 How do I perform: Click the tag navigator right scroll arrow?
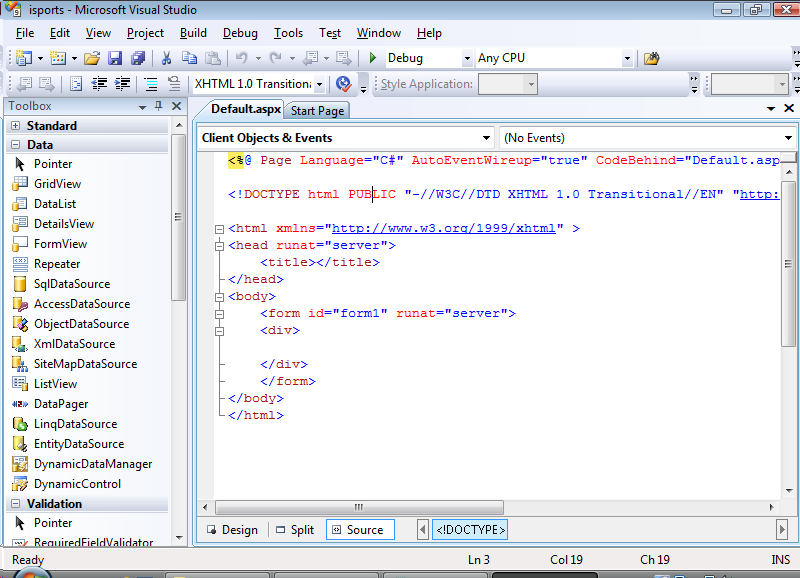point(782,530)
